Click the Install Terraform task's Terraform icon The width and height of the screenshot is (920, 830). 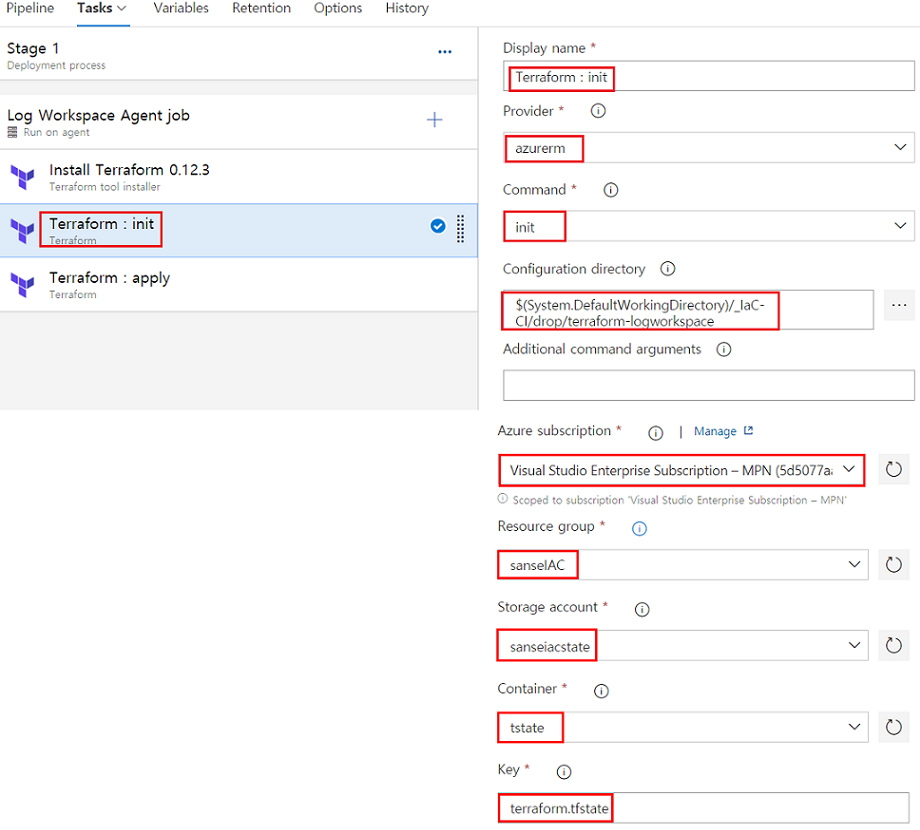[23, 177]
